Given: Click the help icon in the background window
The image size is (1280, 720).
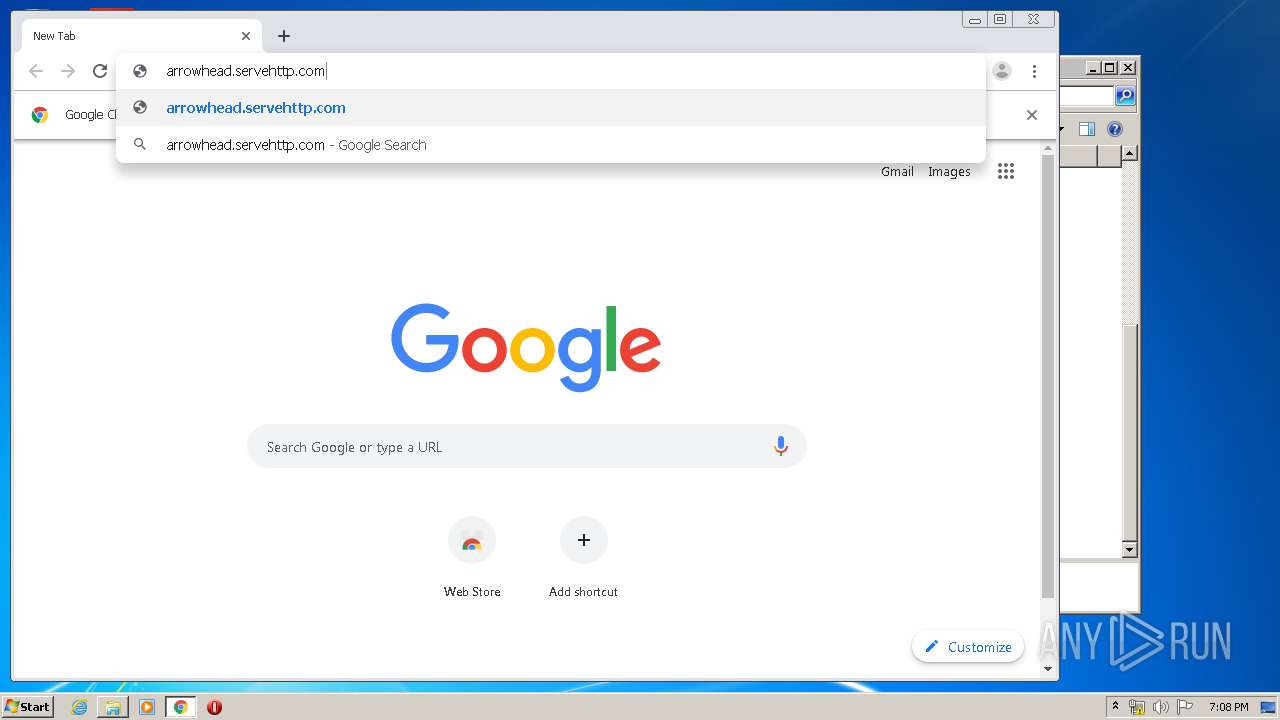Looking at the screenshot, I should [1115, 129].
